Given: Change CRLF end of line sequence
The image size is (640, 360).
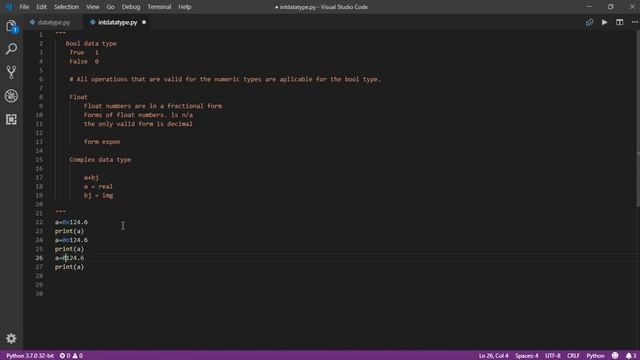Looking at the screenshot, I should point(573,356).
